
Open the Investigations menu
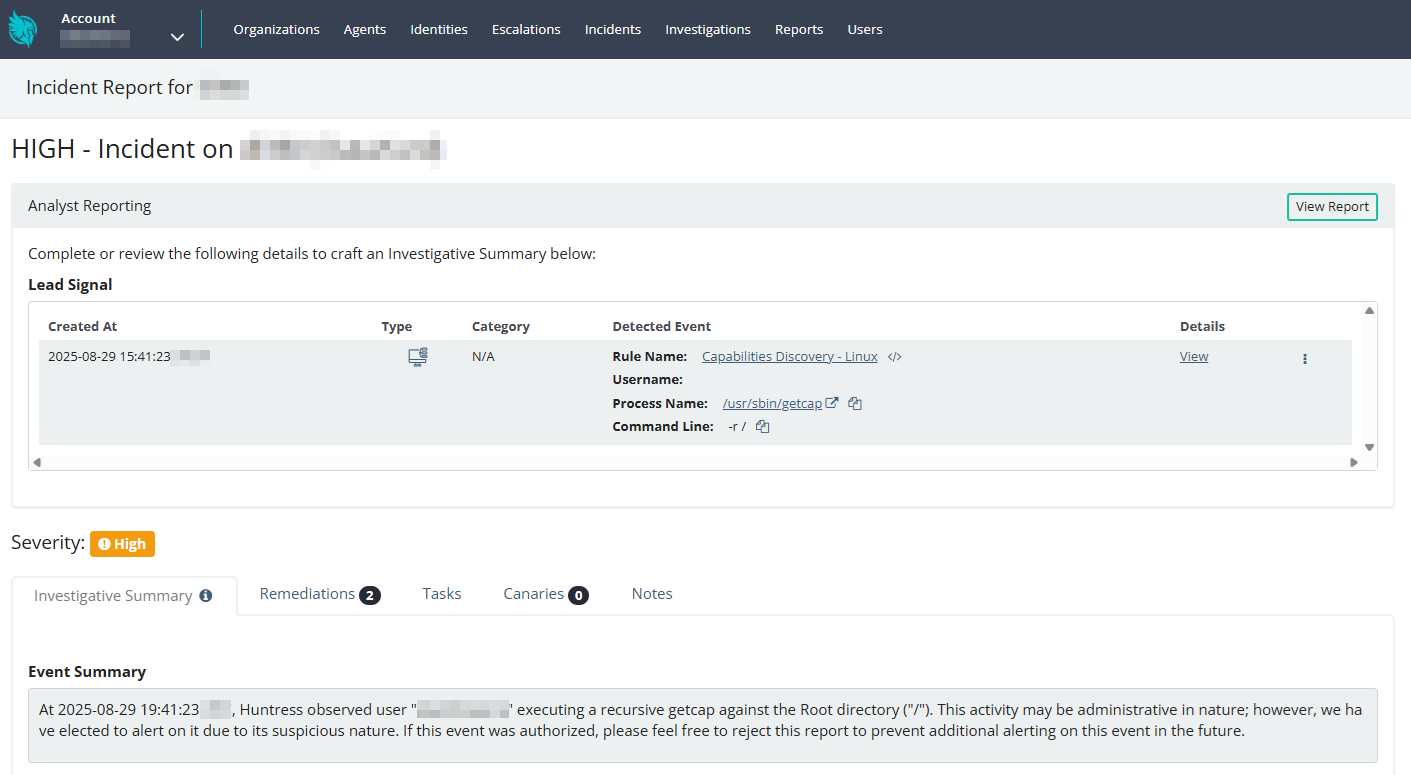(x=708, y=29)
